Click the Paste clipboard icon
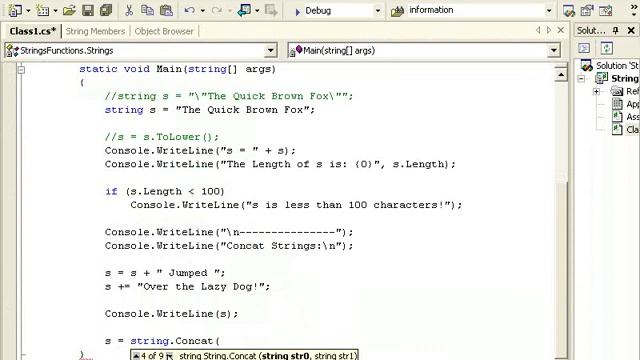Screen dimensions: 640x360 (x=166, y=10)
